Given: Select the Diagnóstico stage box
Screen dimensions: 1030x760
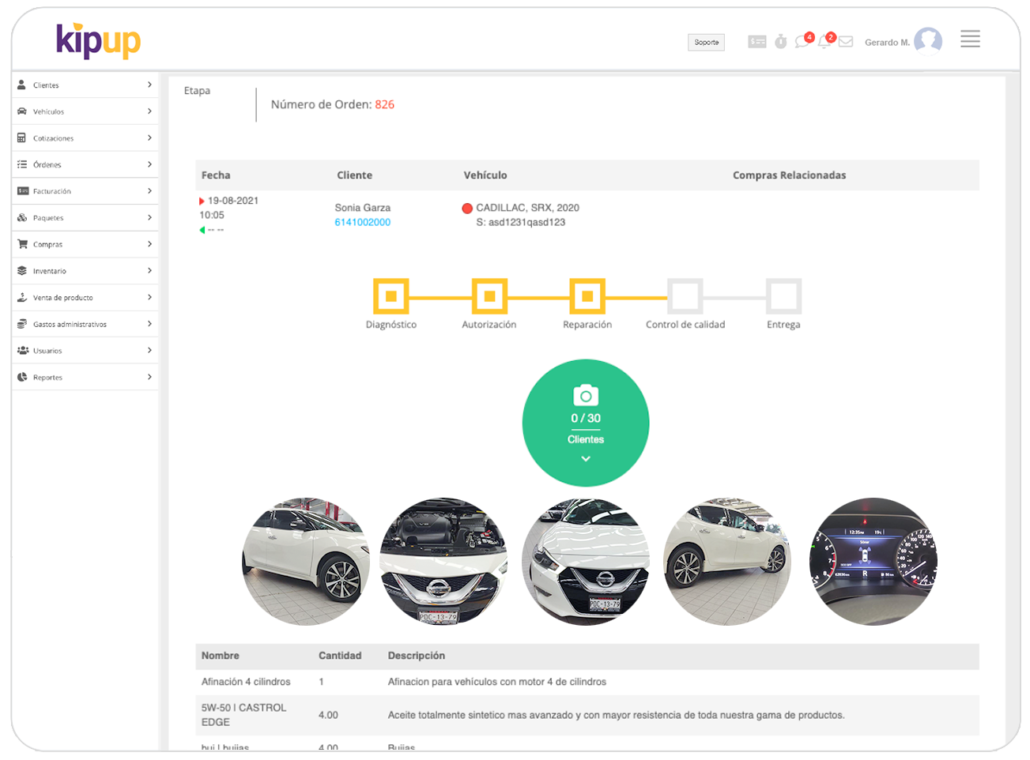Looking at the screenshot, I should (391, 297).
